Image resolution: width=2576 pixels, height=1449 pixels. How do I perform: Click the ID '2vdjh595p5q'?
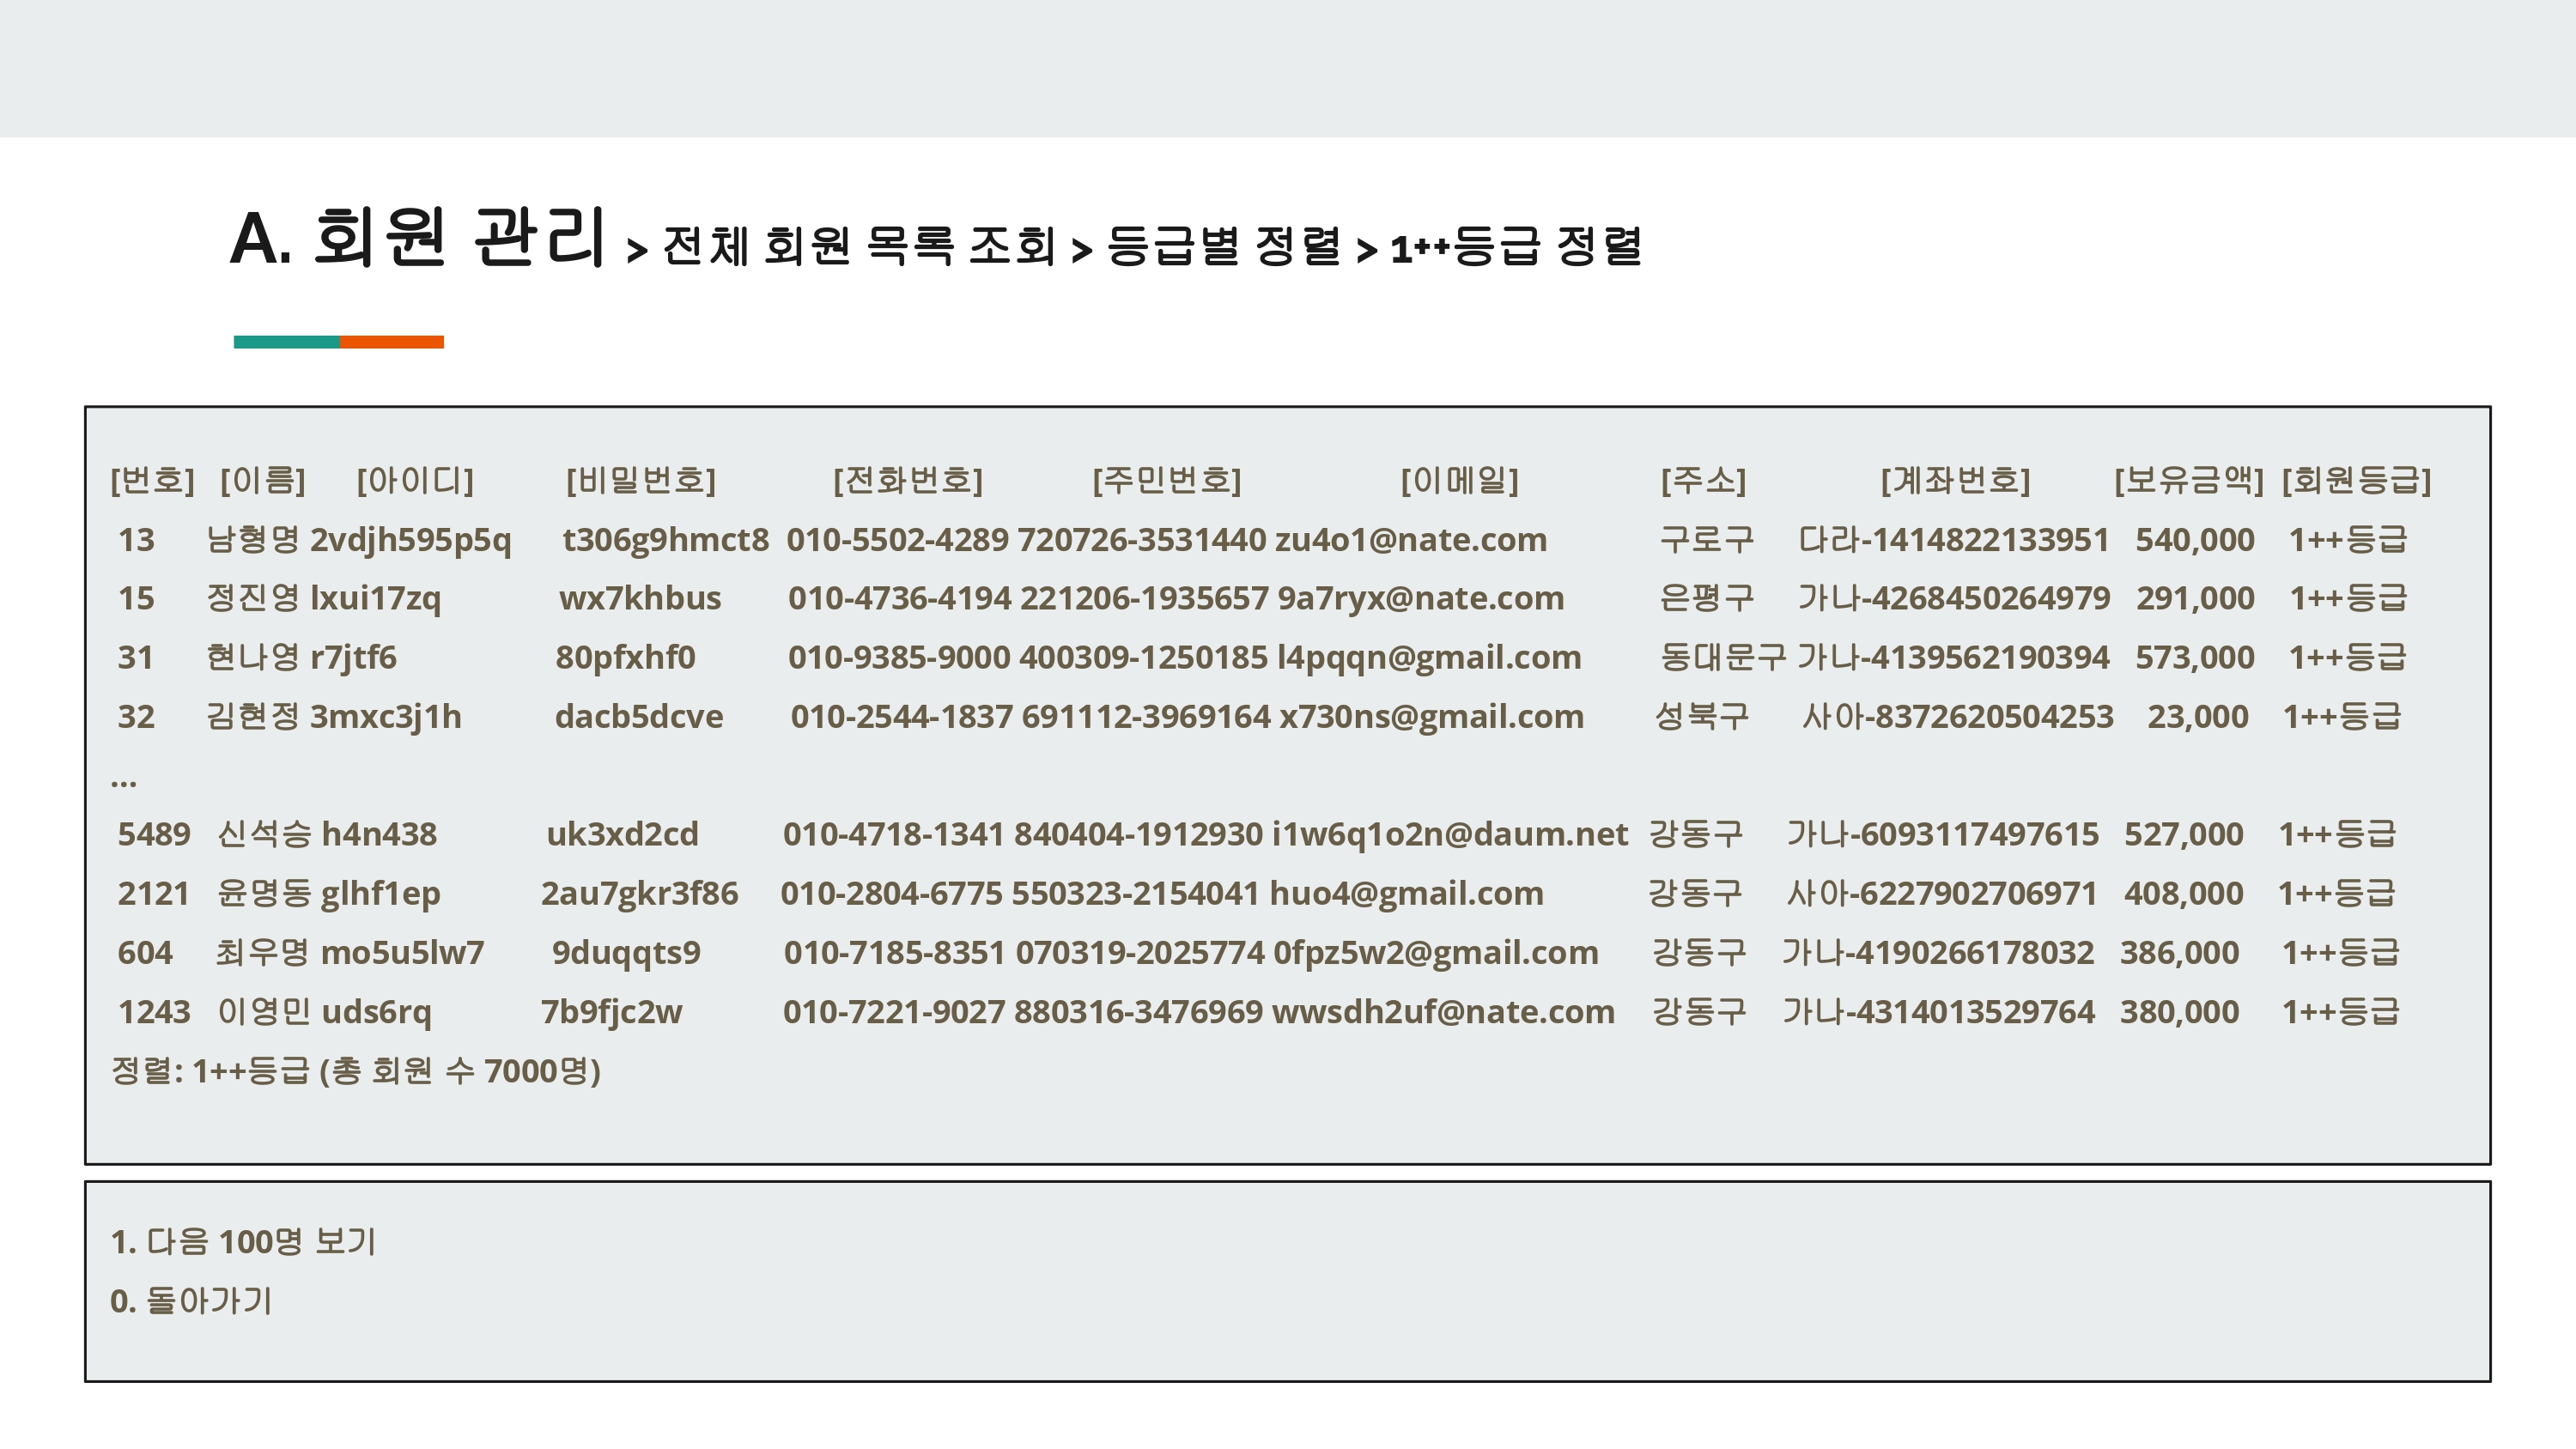tap(410, 539)
